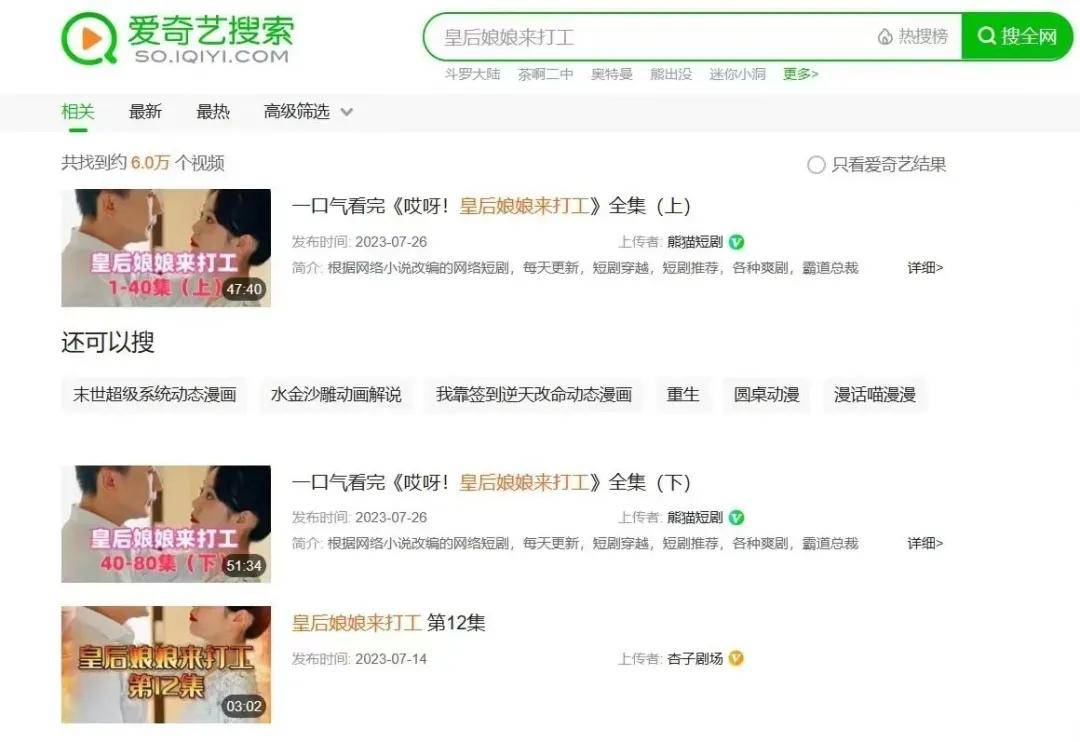Switch to the 最新 tab

coord(145,111)
